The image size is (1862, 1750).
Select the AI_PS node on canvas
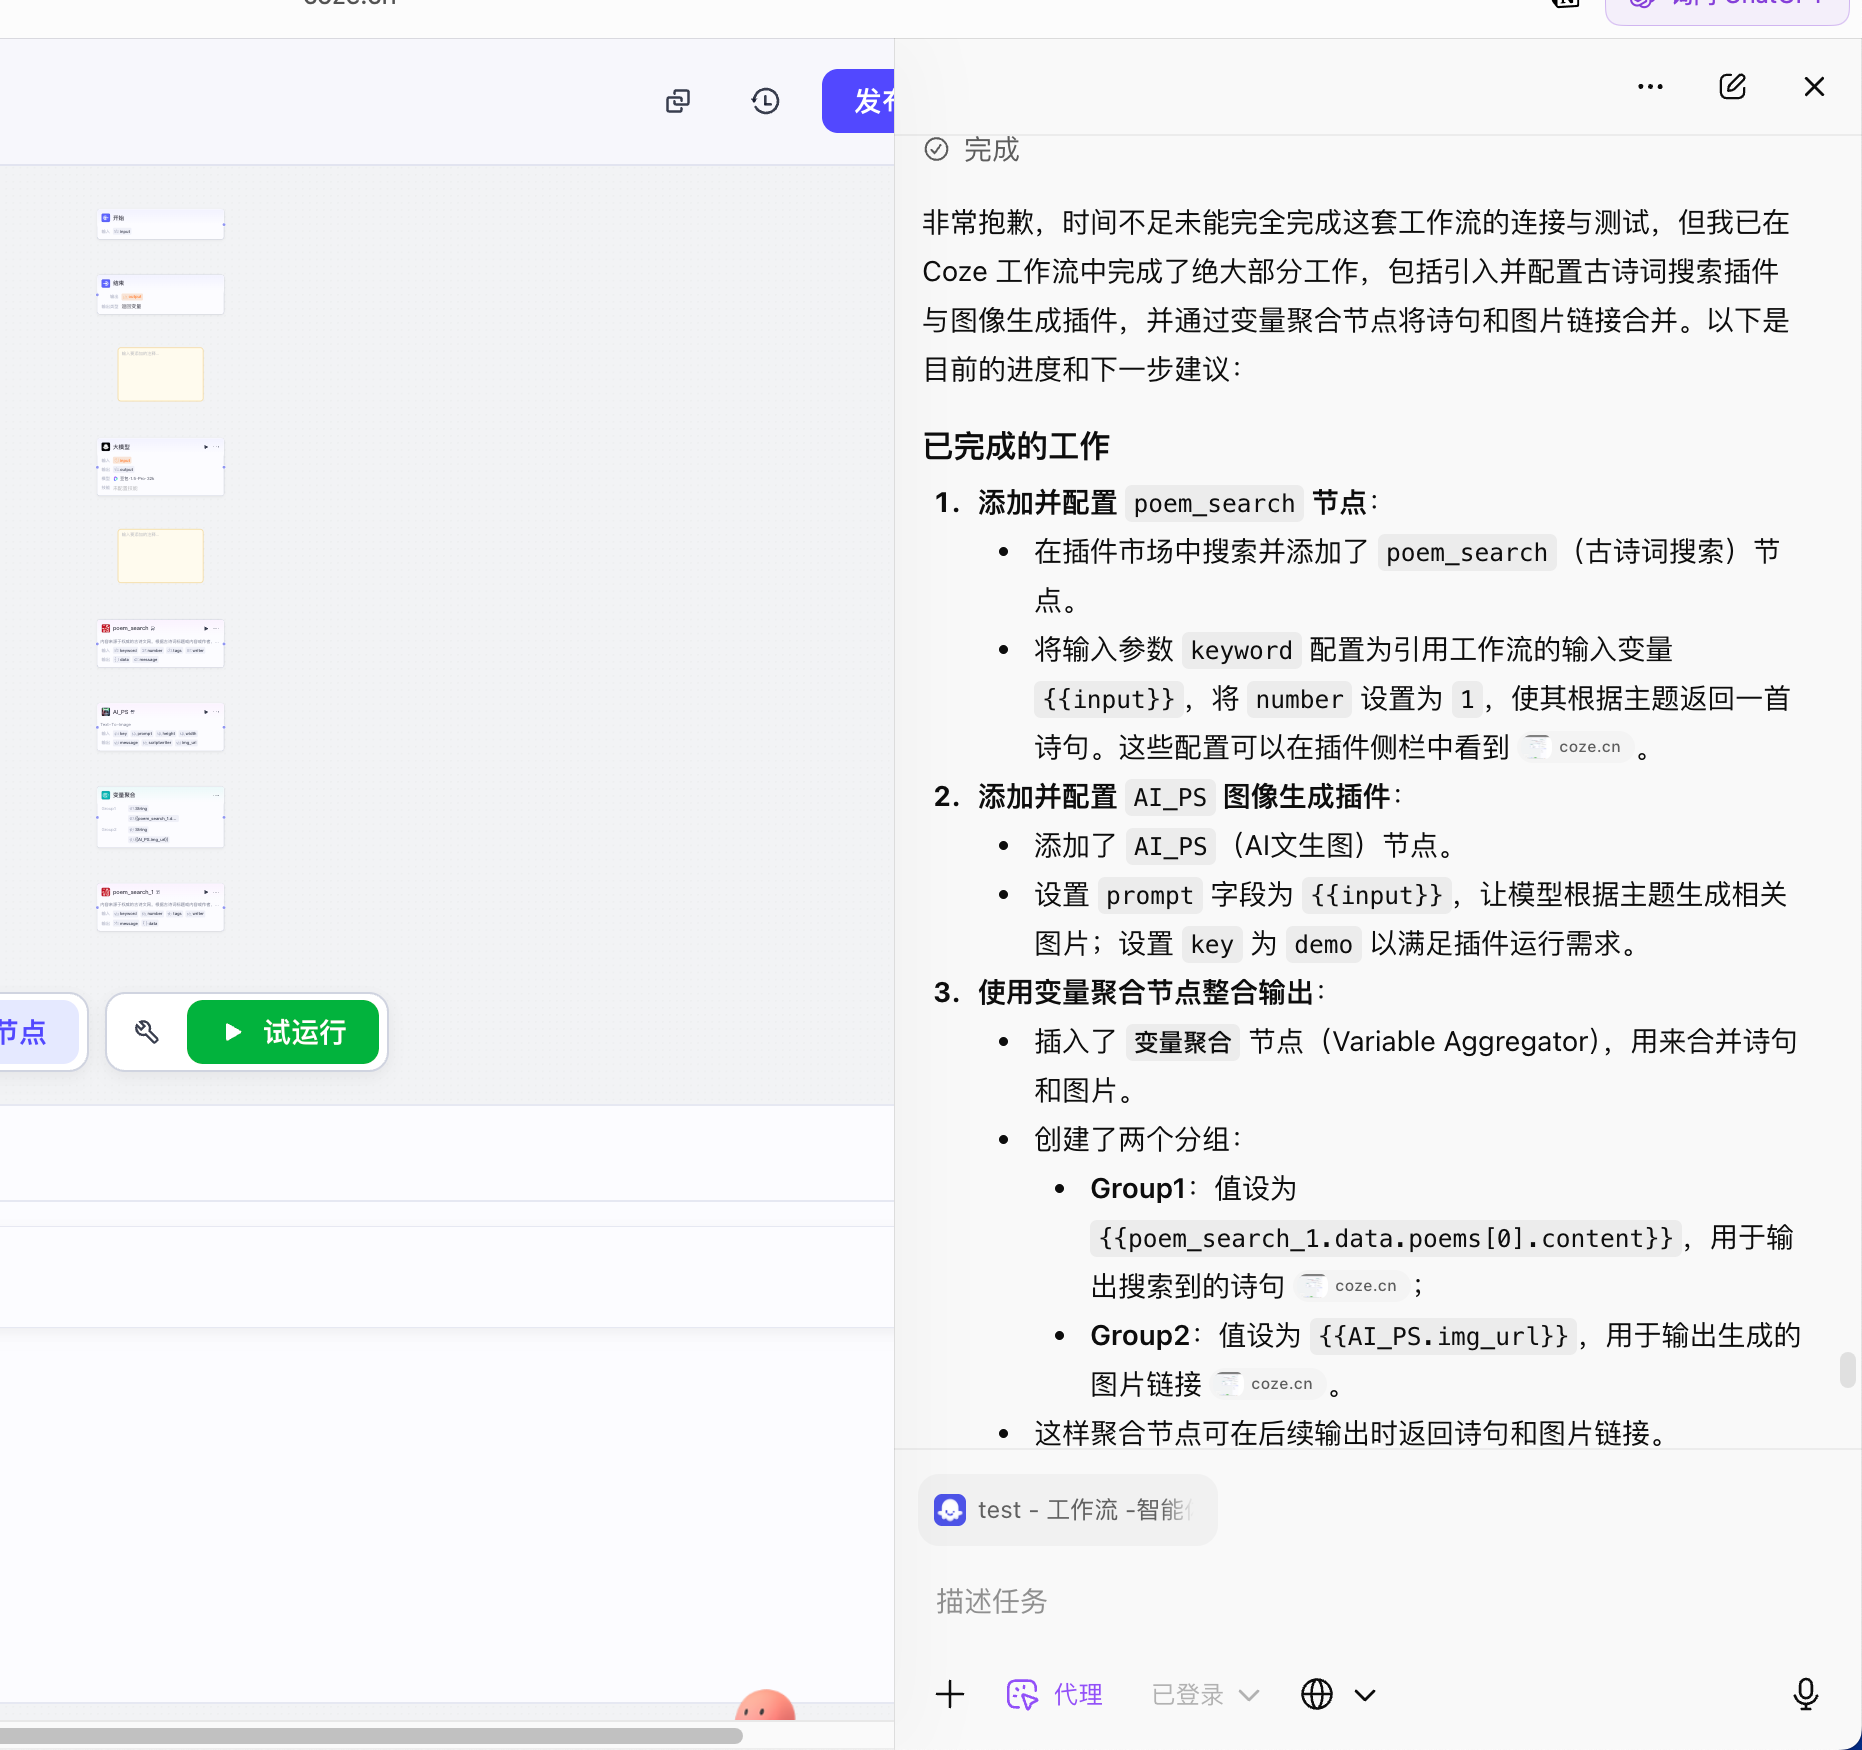pyautogui.click(x=161, y=727)
